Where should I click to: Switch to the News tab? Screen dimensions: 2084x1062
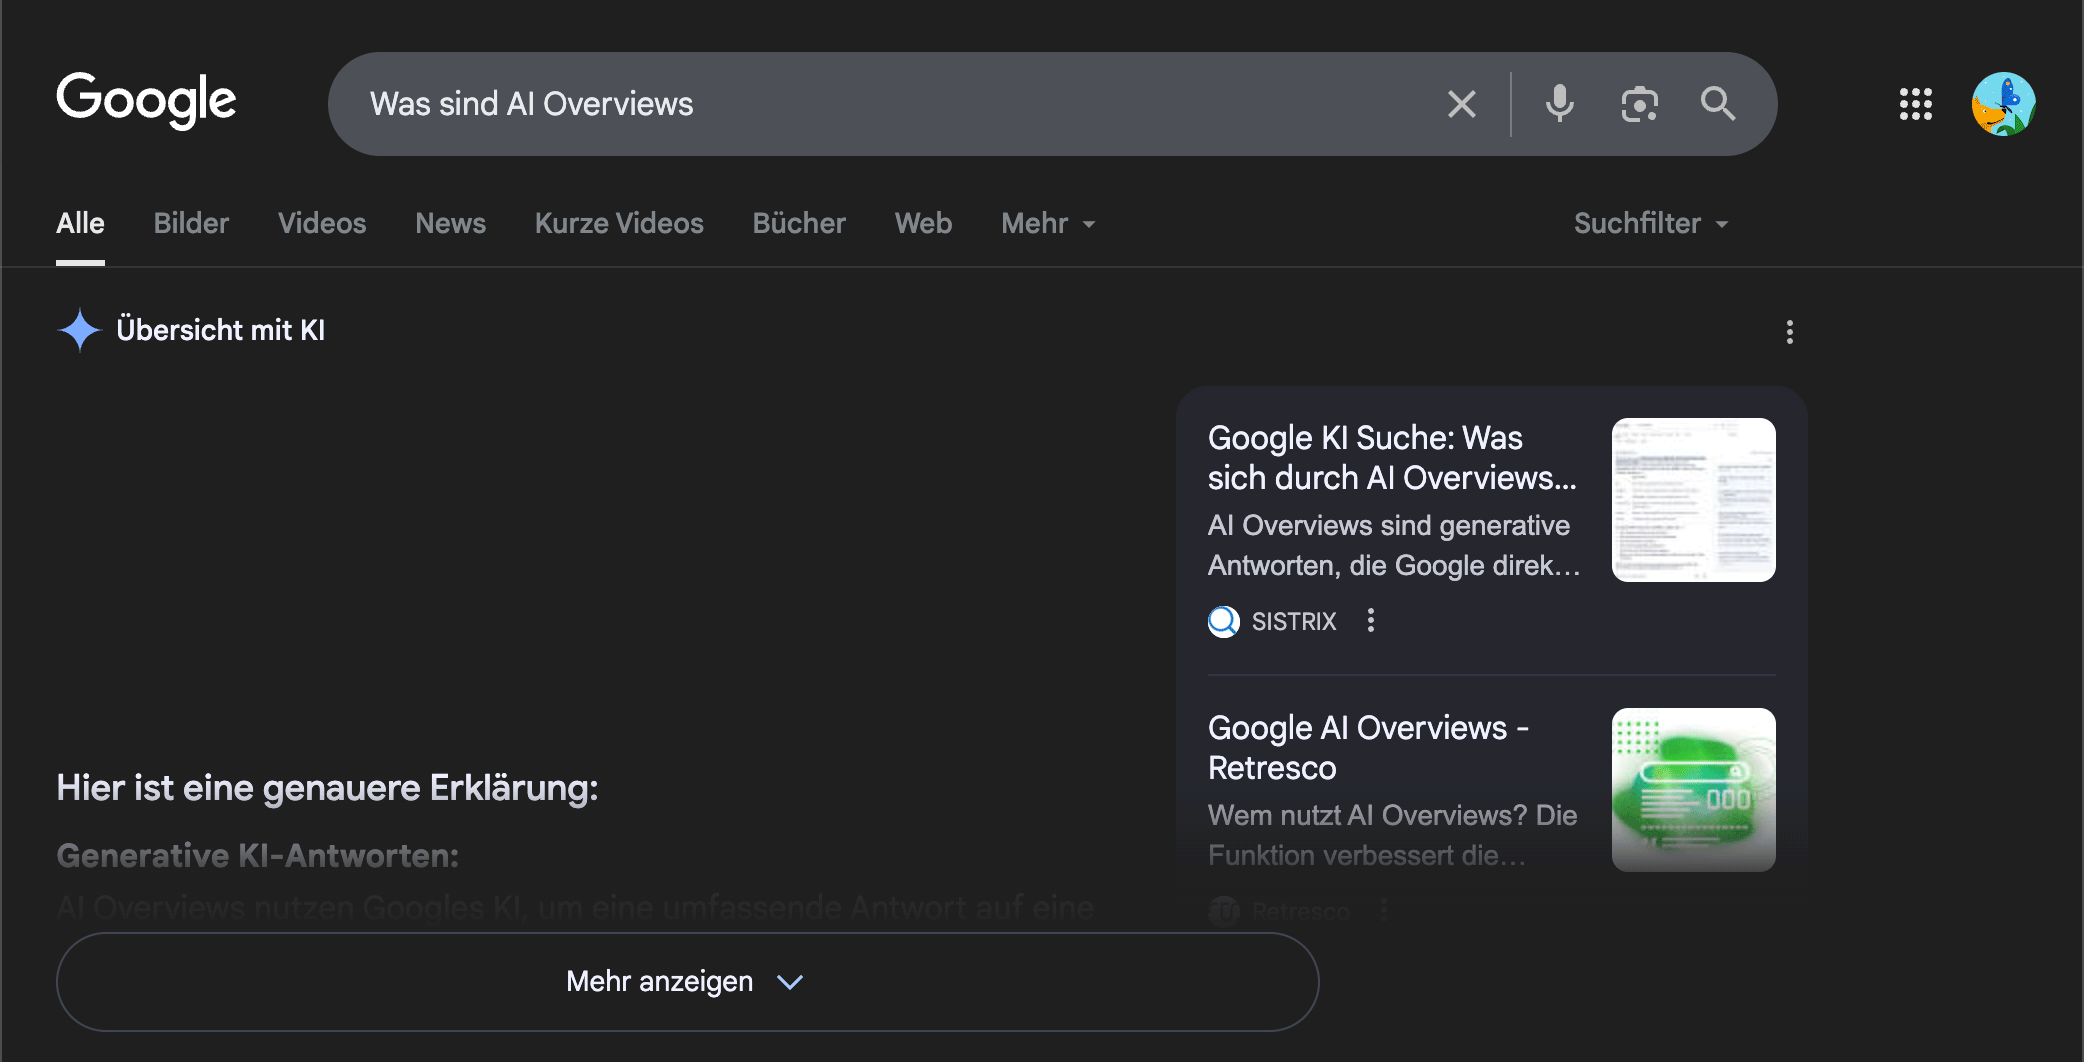point(450,224)
